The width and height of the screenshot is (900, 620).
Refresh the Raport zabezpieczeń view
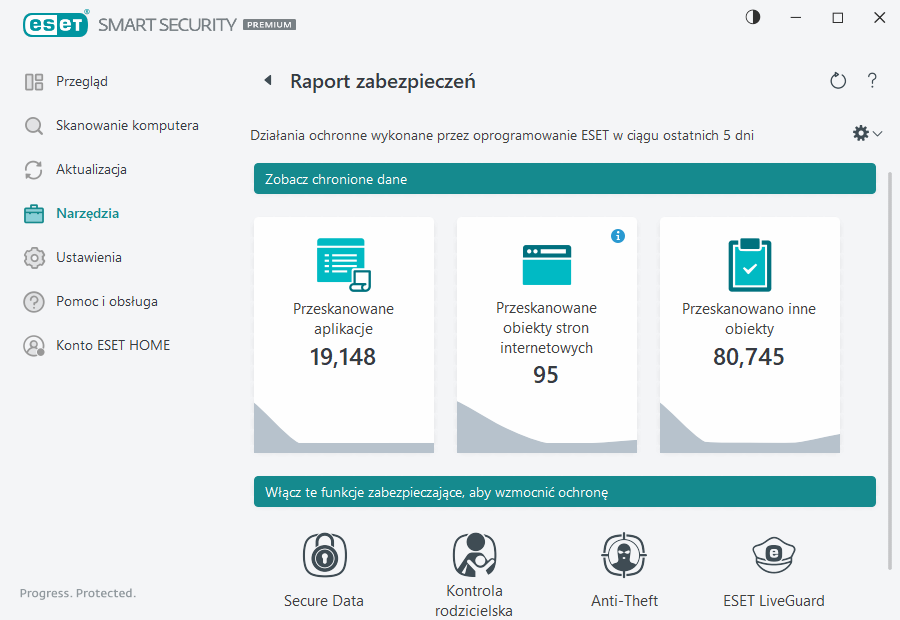[x=838, y=80]
